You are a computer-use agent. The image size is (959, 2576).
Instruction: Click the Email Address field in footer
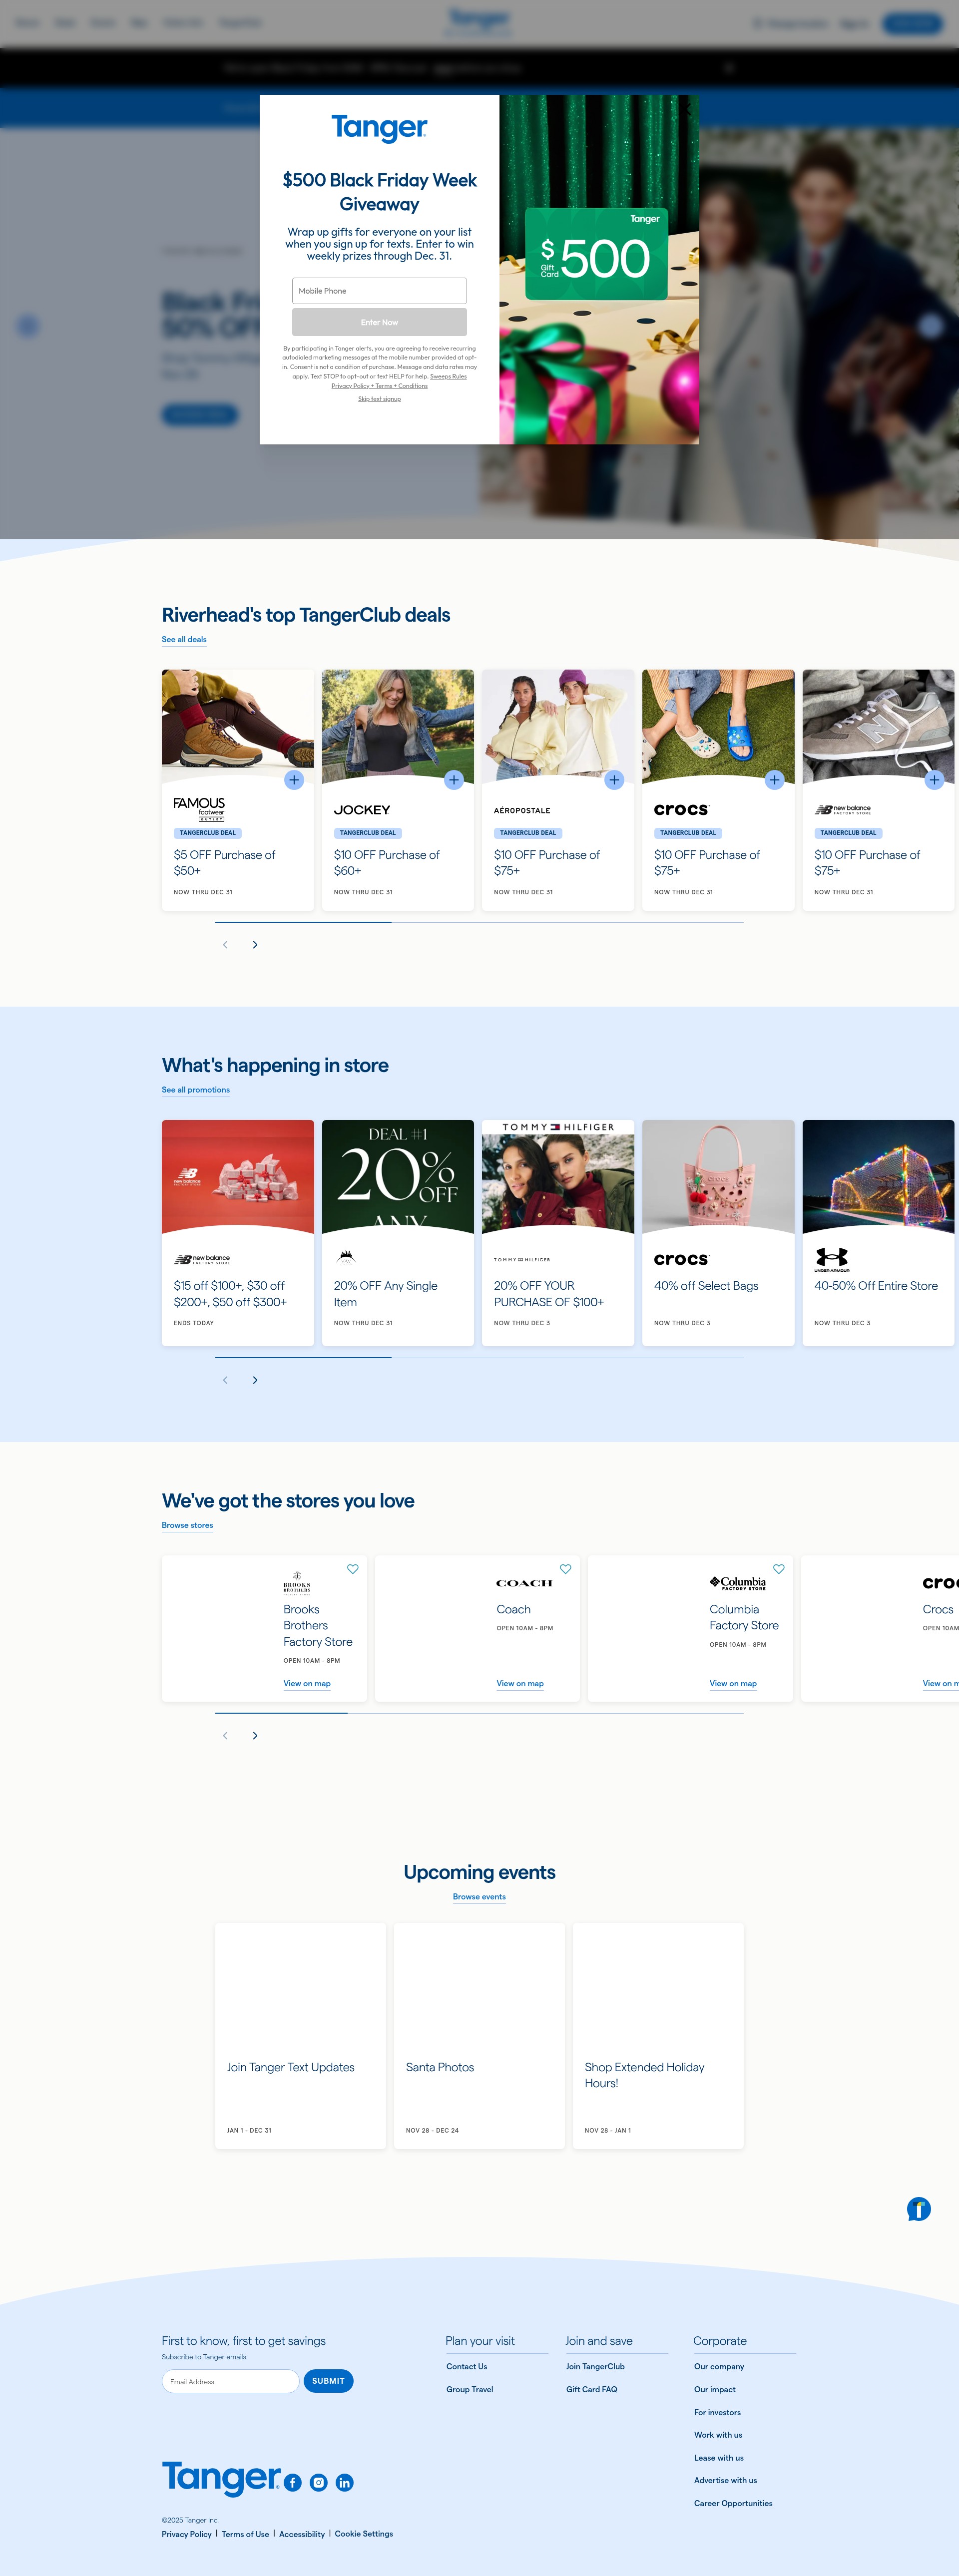(x=230, y=2381)
